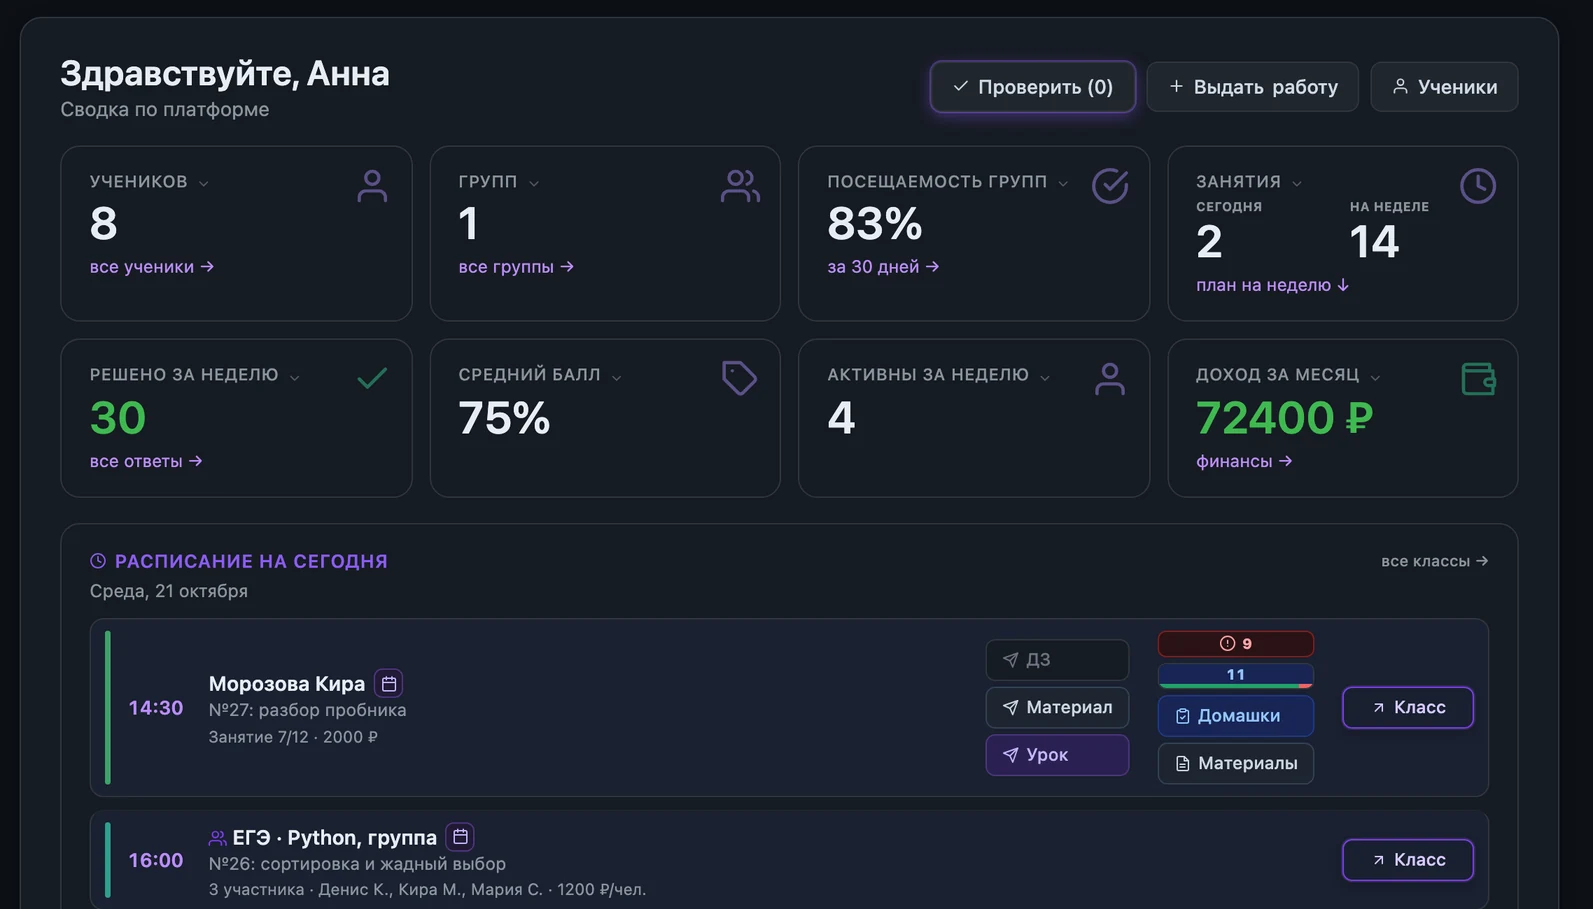Click the purple Урок button

1057,755
